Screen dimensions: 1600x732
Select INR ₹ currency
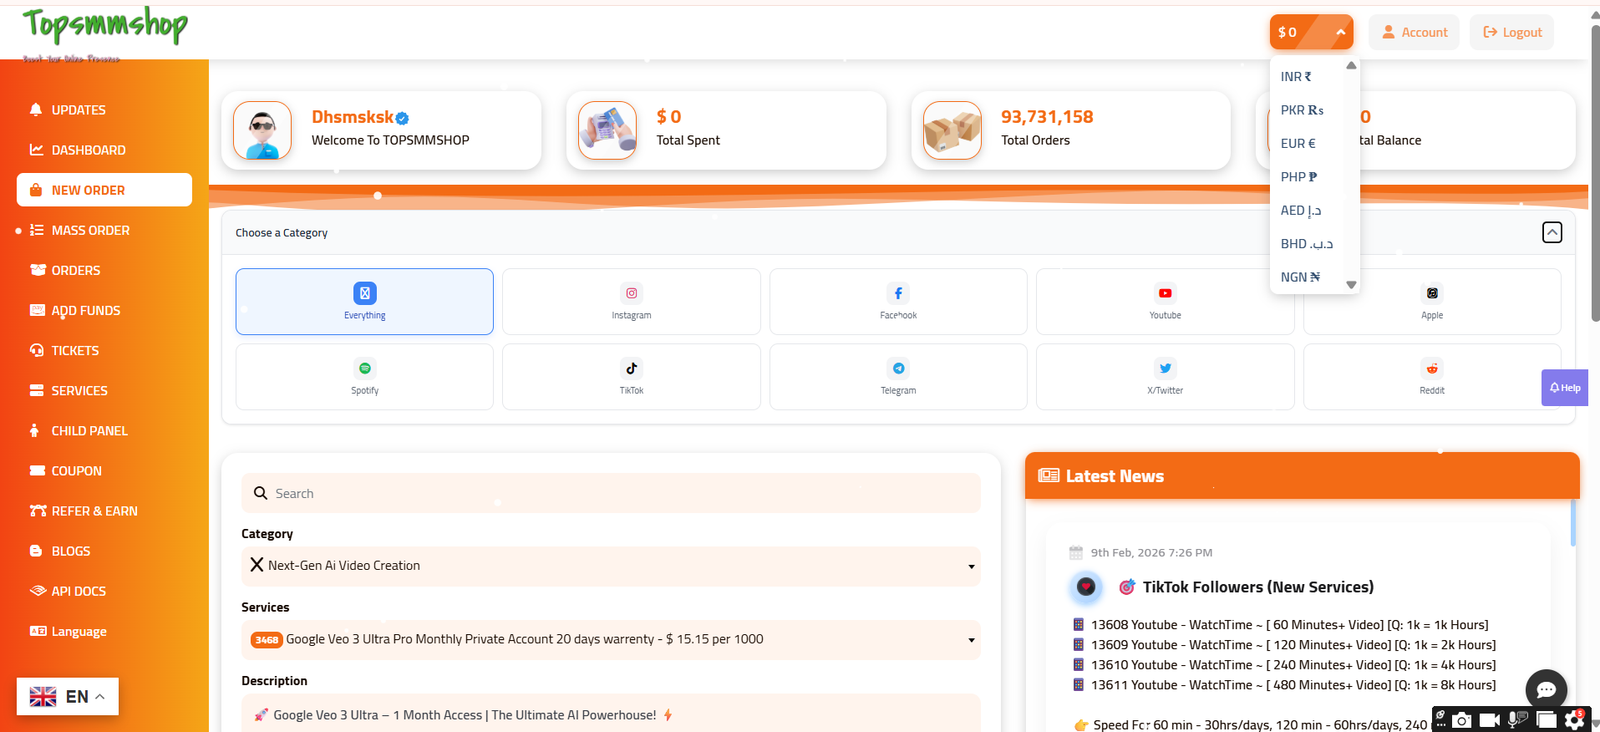pyautogui.click(x=1296, y=77)
